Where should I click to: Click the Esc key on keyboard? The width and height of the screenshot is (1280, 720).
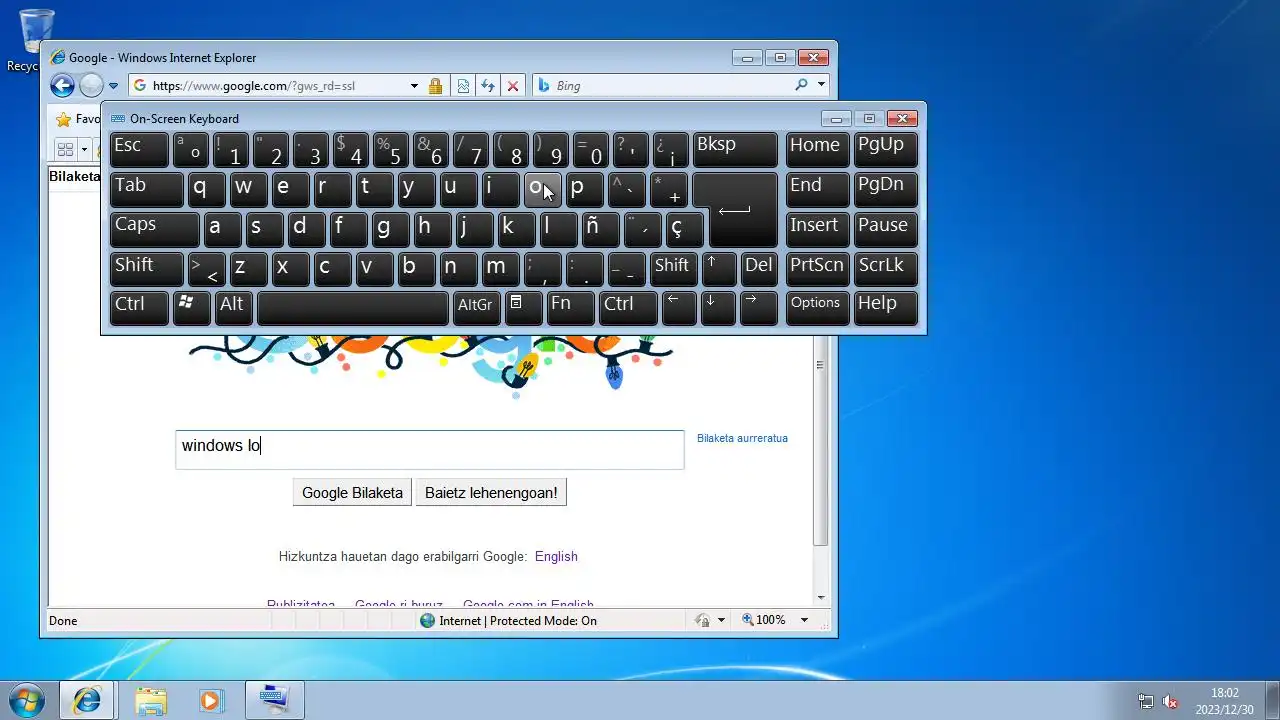(139, 149)
